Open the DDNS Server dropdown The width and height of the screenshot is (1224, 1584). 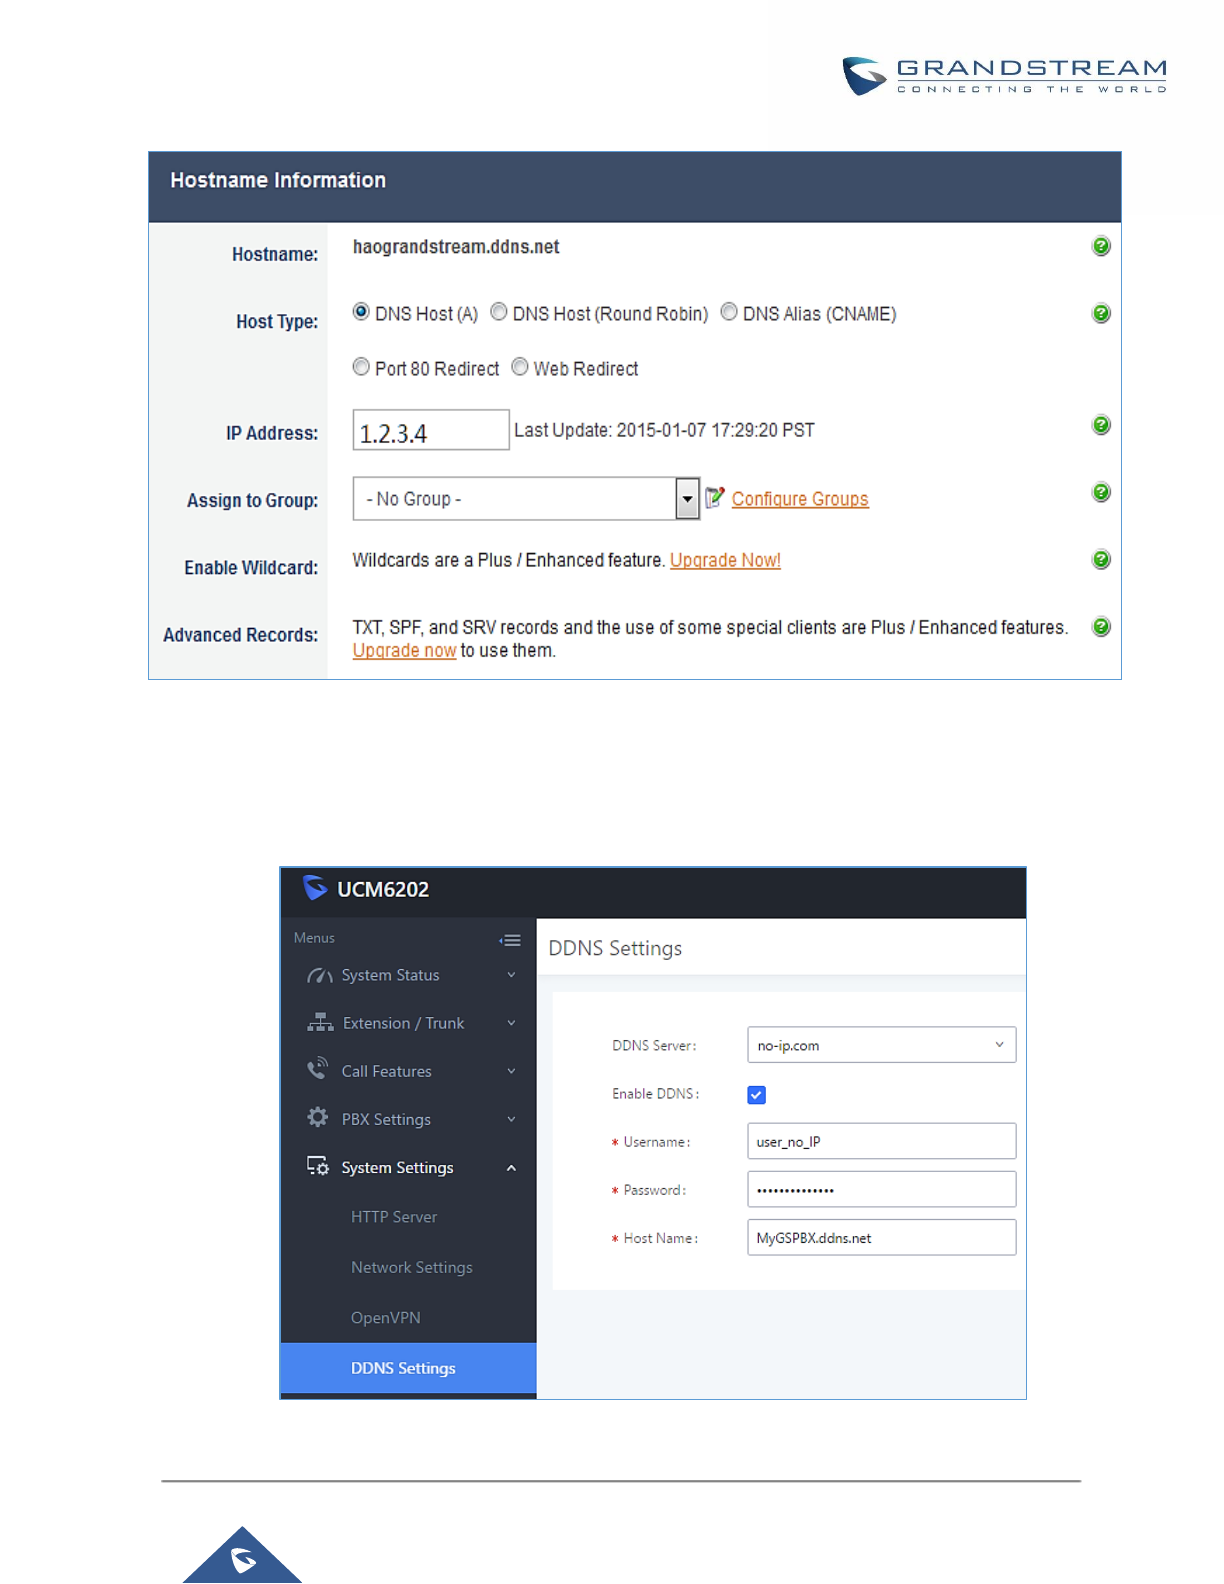point(881,1045)
